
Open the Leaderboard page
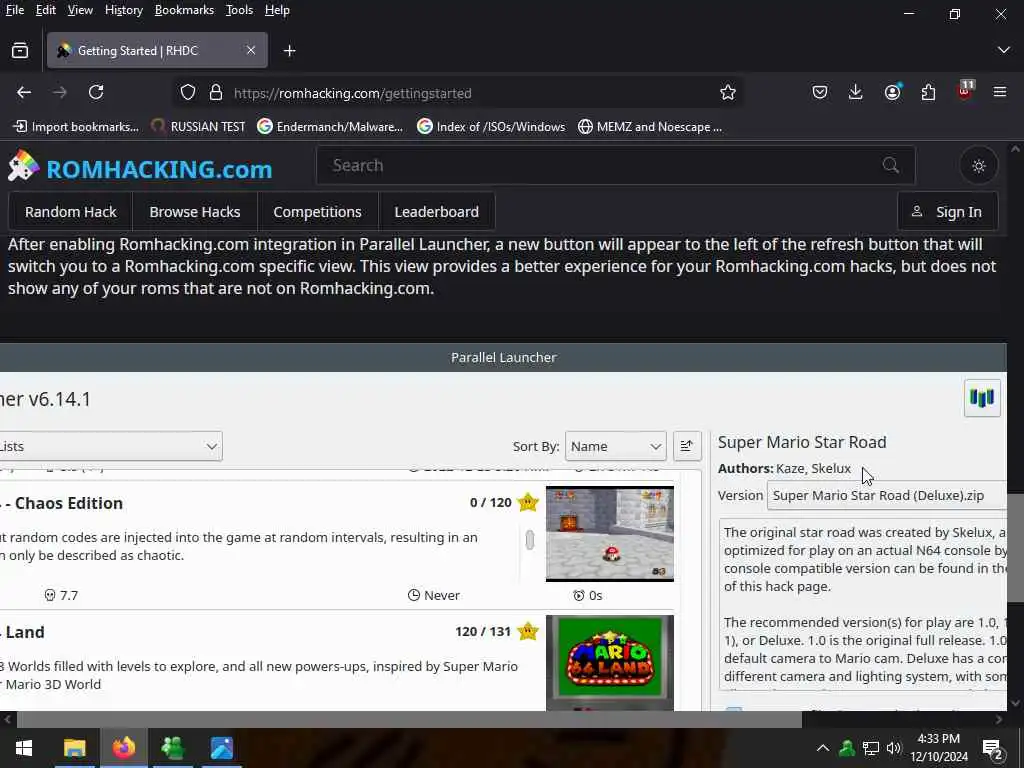(436, 212)
